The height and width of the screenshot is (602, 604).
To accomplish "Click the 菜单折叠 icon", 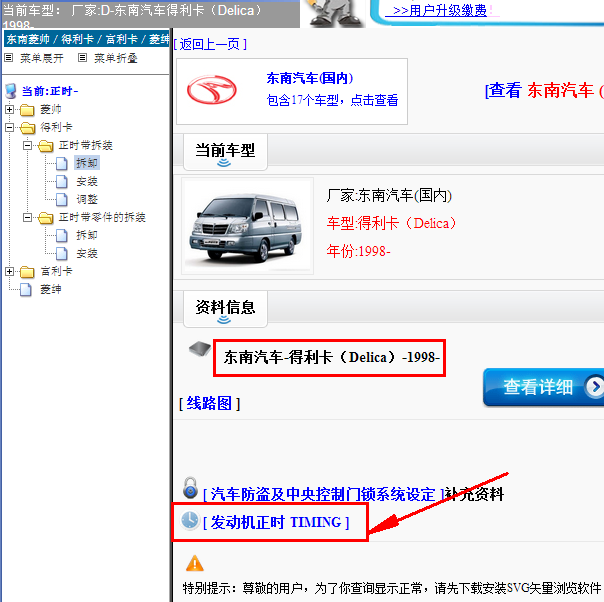I will tap(82, 58).
